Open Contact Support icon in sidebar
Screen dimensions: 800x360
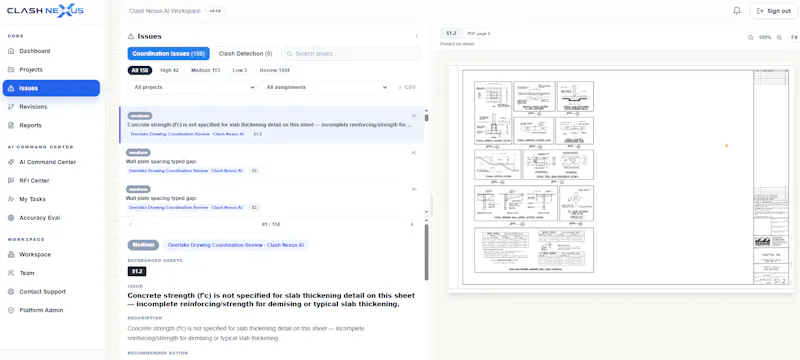11,292
